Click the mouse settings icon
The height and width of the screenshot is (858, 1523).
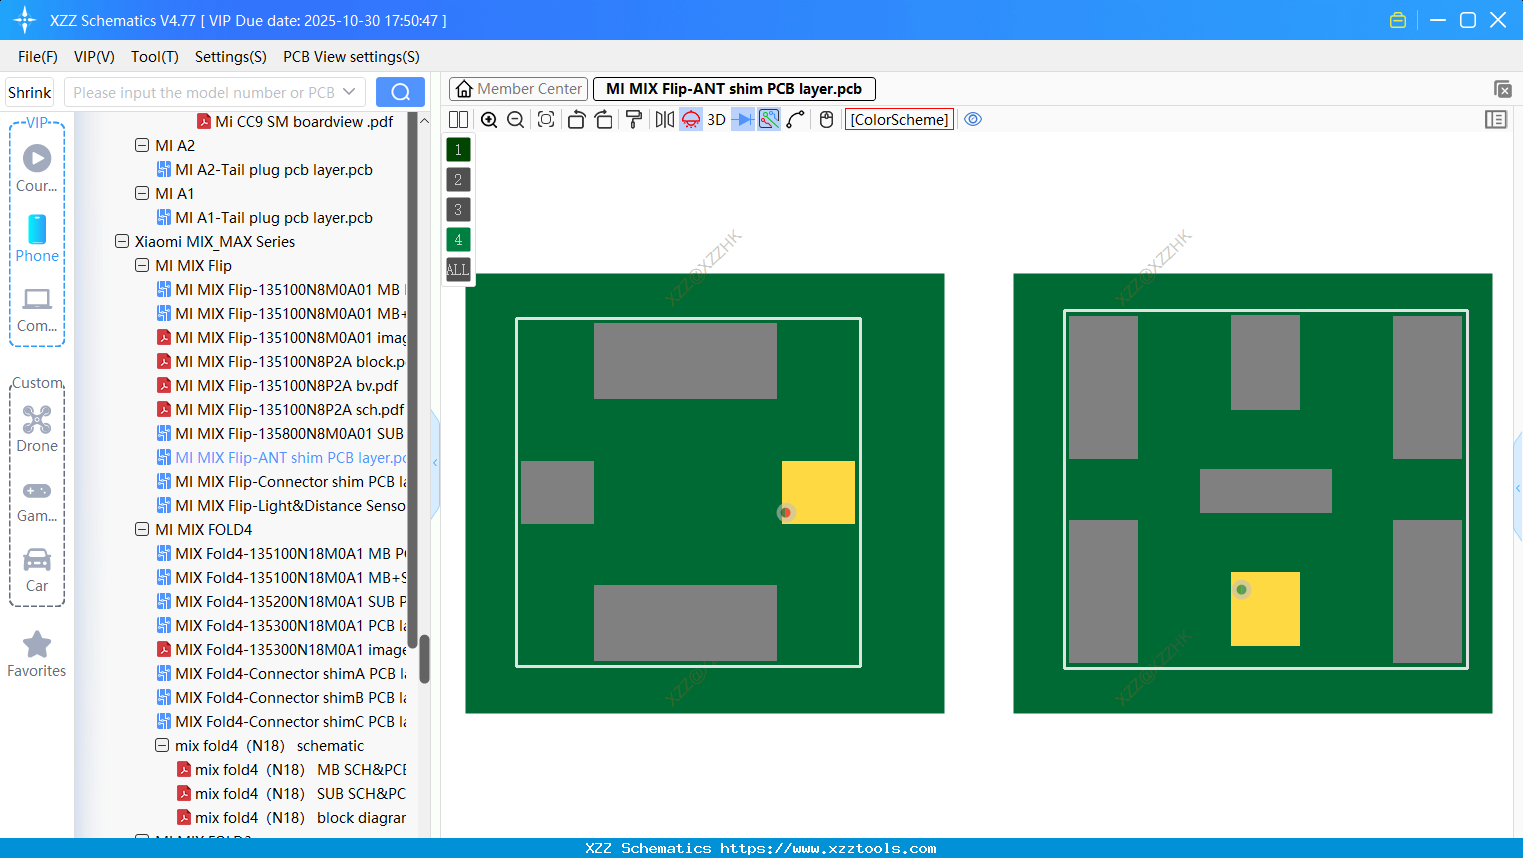click(x=826, y=120)
